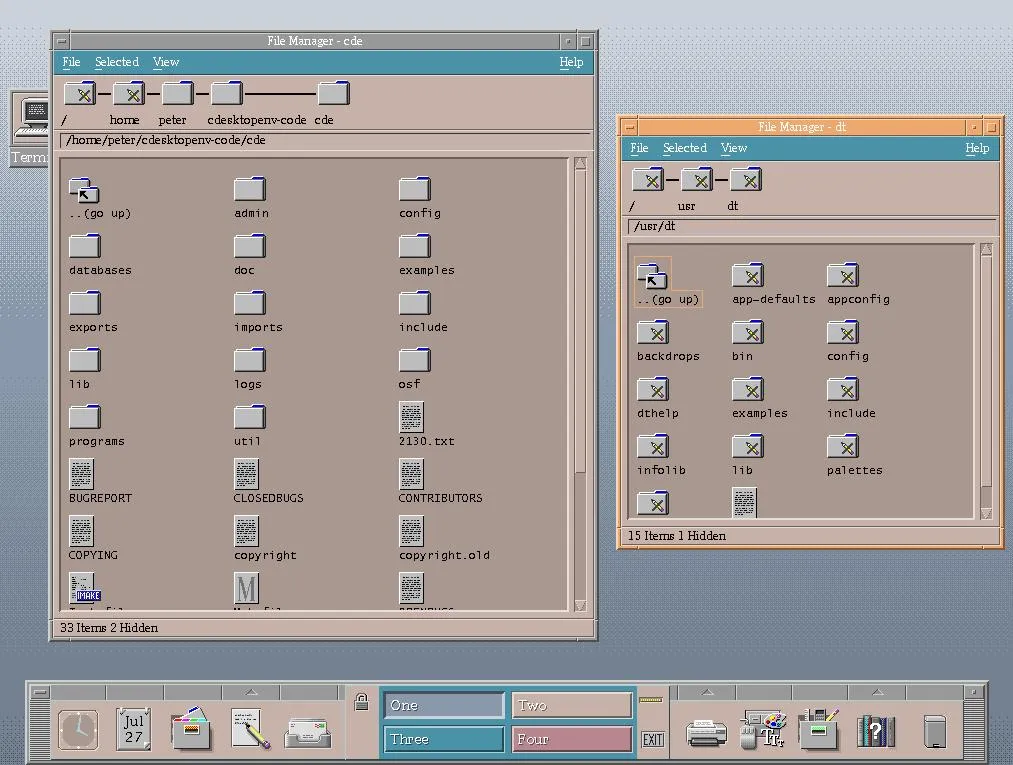Open the Application Manager drawer icon
The image size is (1013, 765).
point(818,730)
